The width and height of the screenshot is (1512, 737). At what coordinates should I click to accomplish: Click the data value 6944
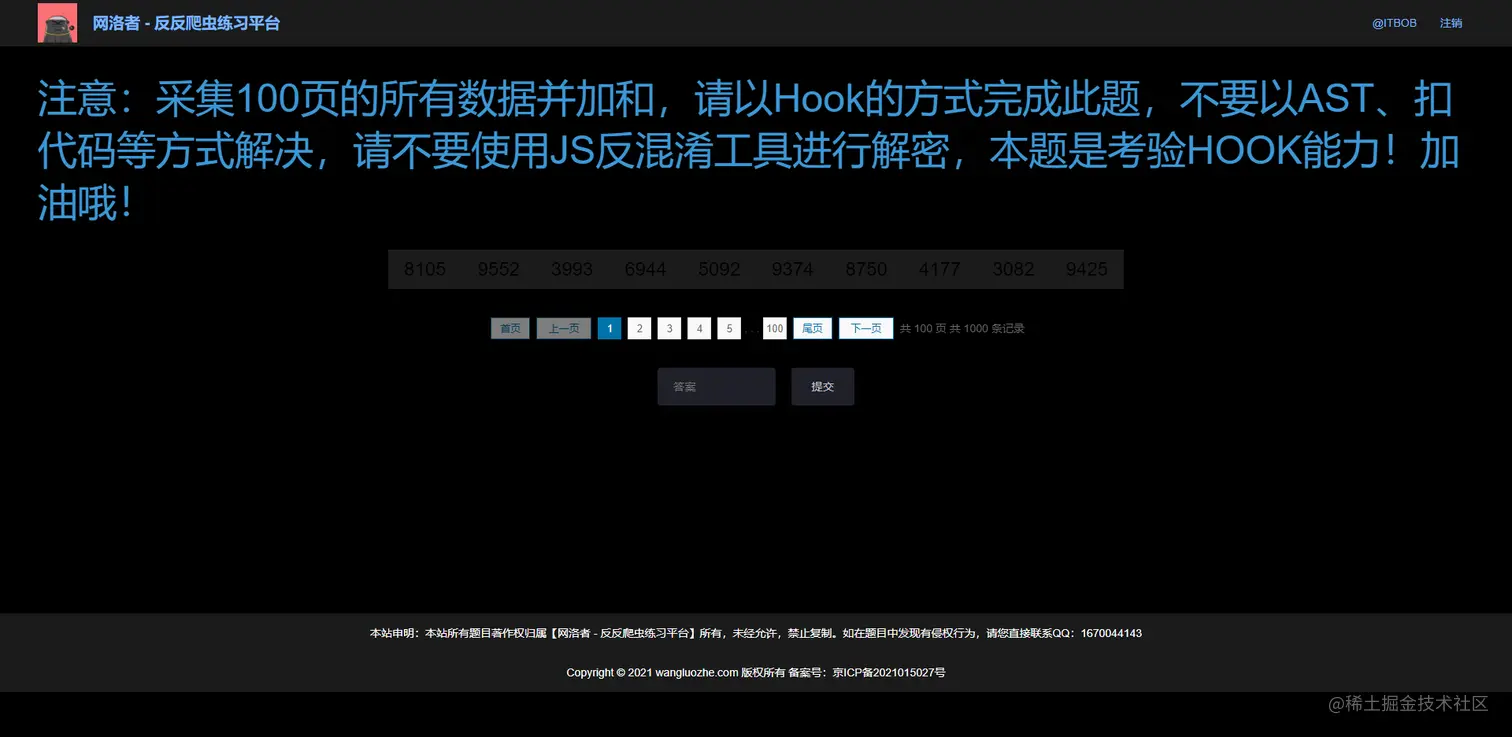point(645,269)
